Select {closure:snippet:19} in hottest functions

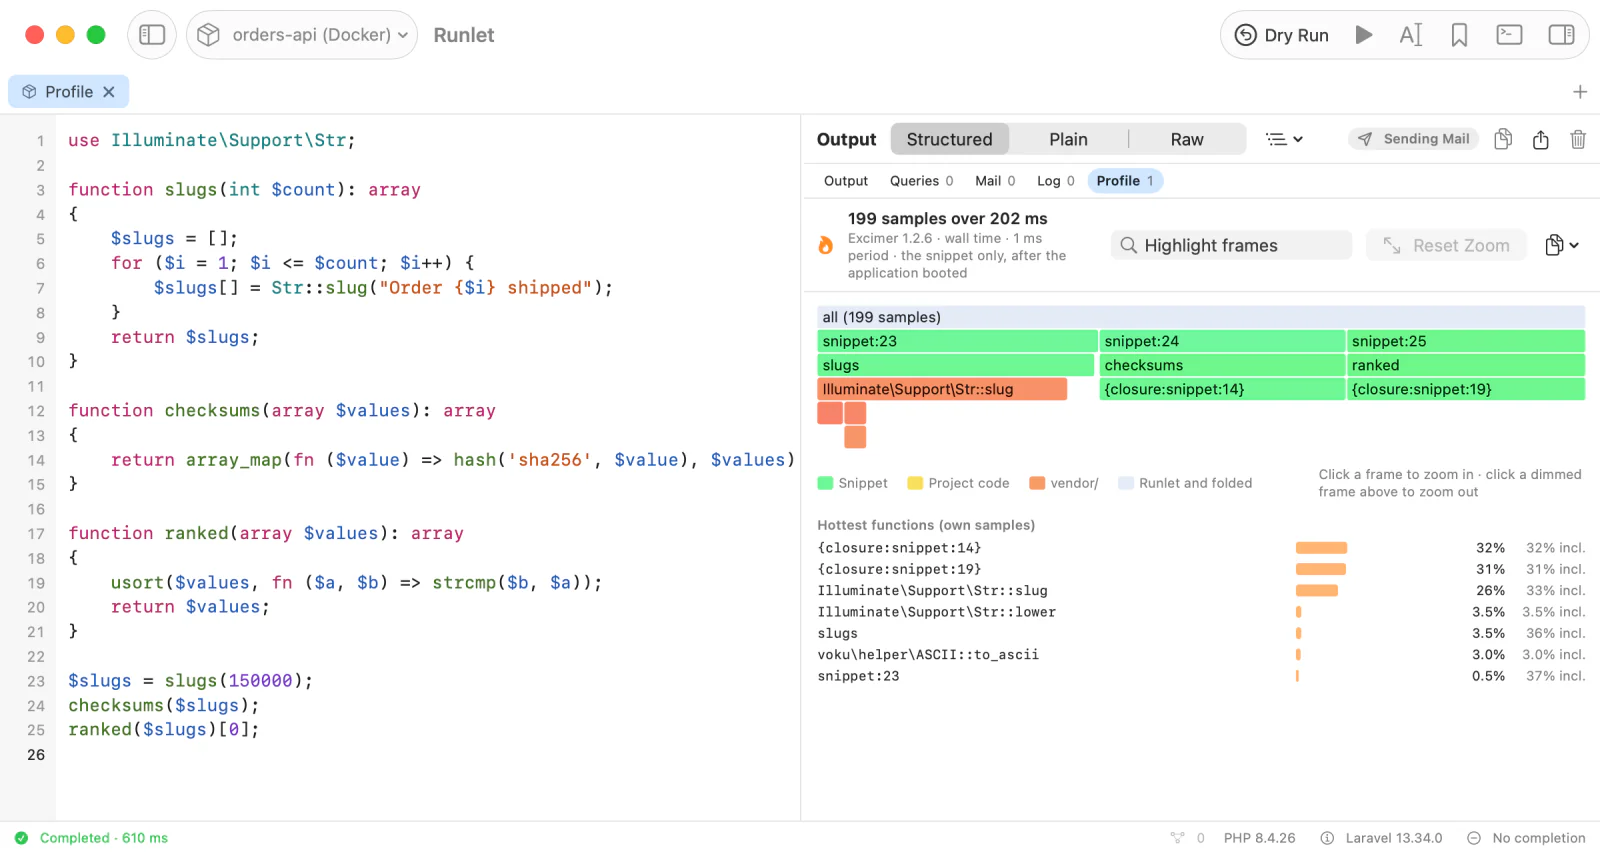(x=1201, y=569)
